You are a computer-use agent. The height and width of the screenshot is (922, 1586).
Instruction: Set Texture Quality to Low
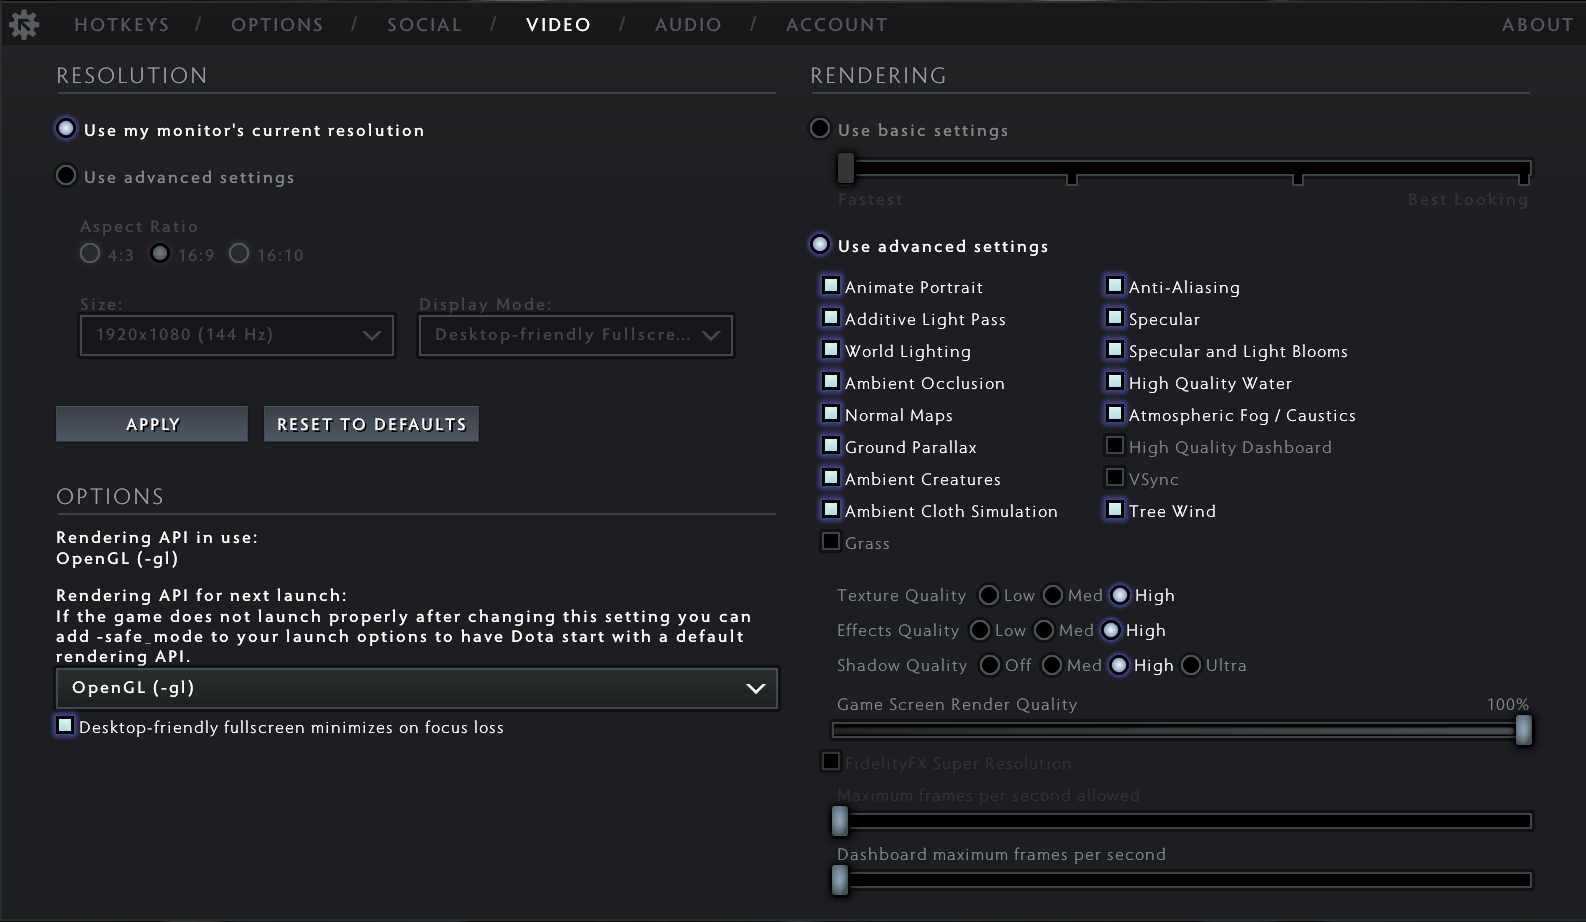(x=989, y=595)
